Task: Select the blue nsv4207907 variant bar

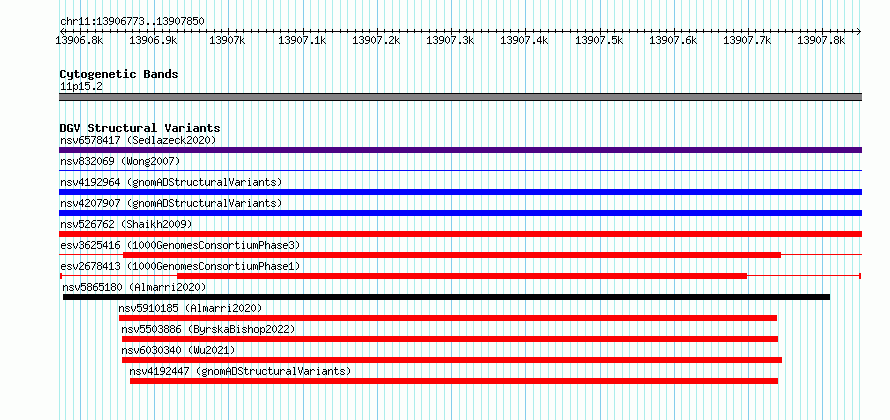Action: (460, 213)
